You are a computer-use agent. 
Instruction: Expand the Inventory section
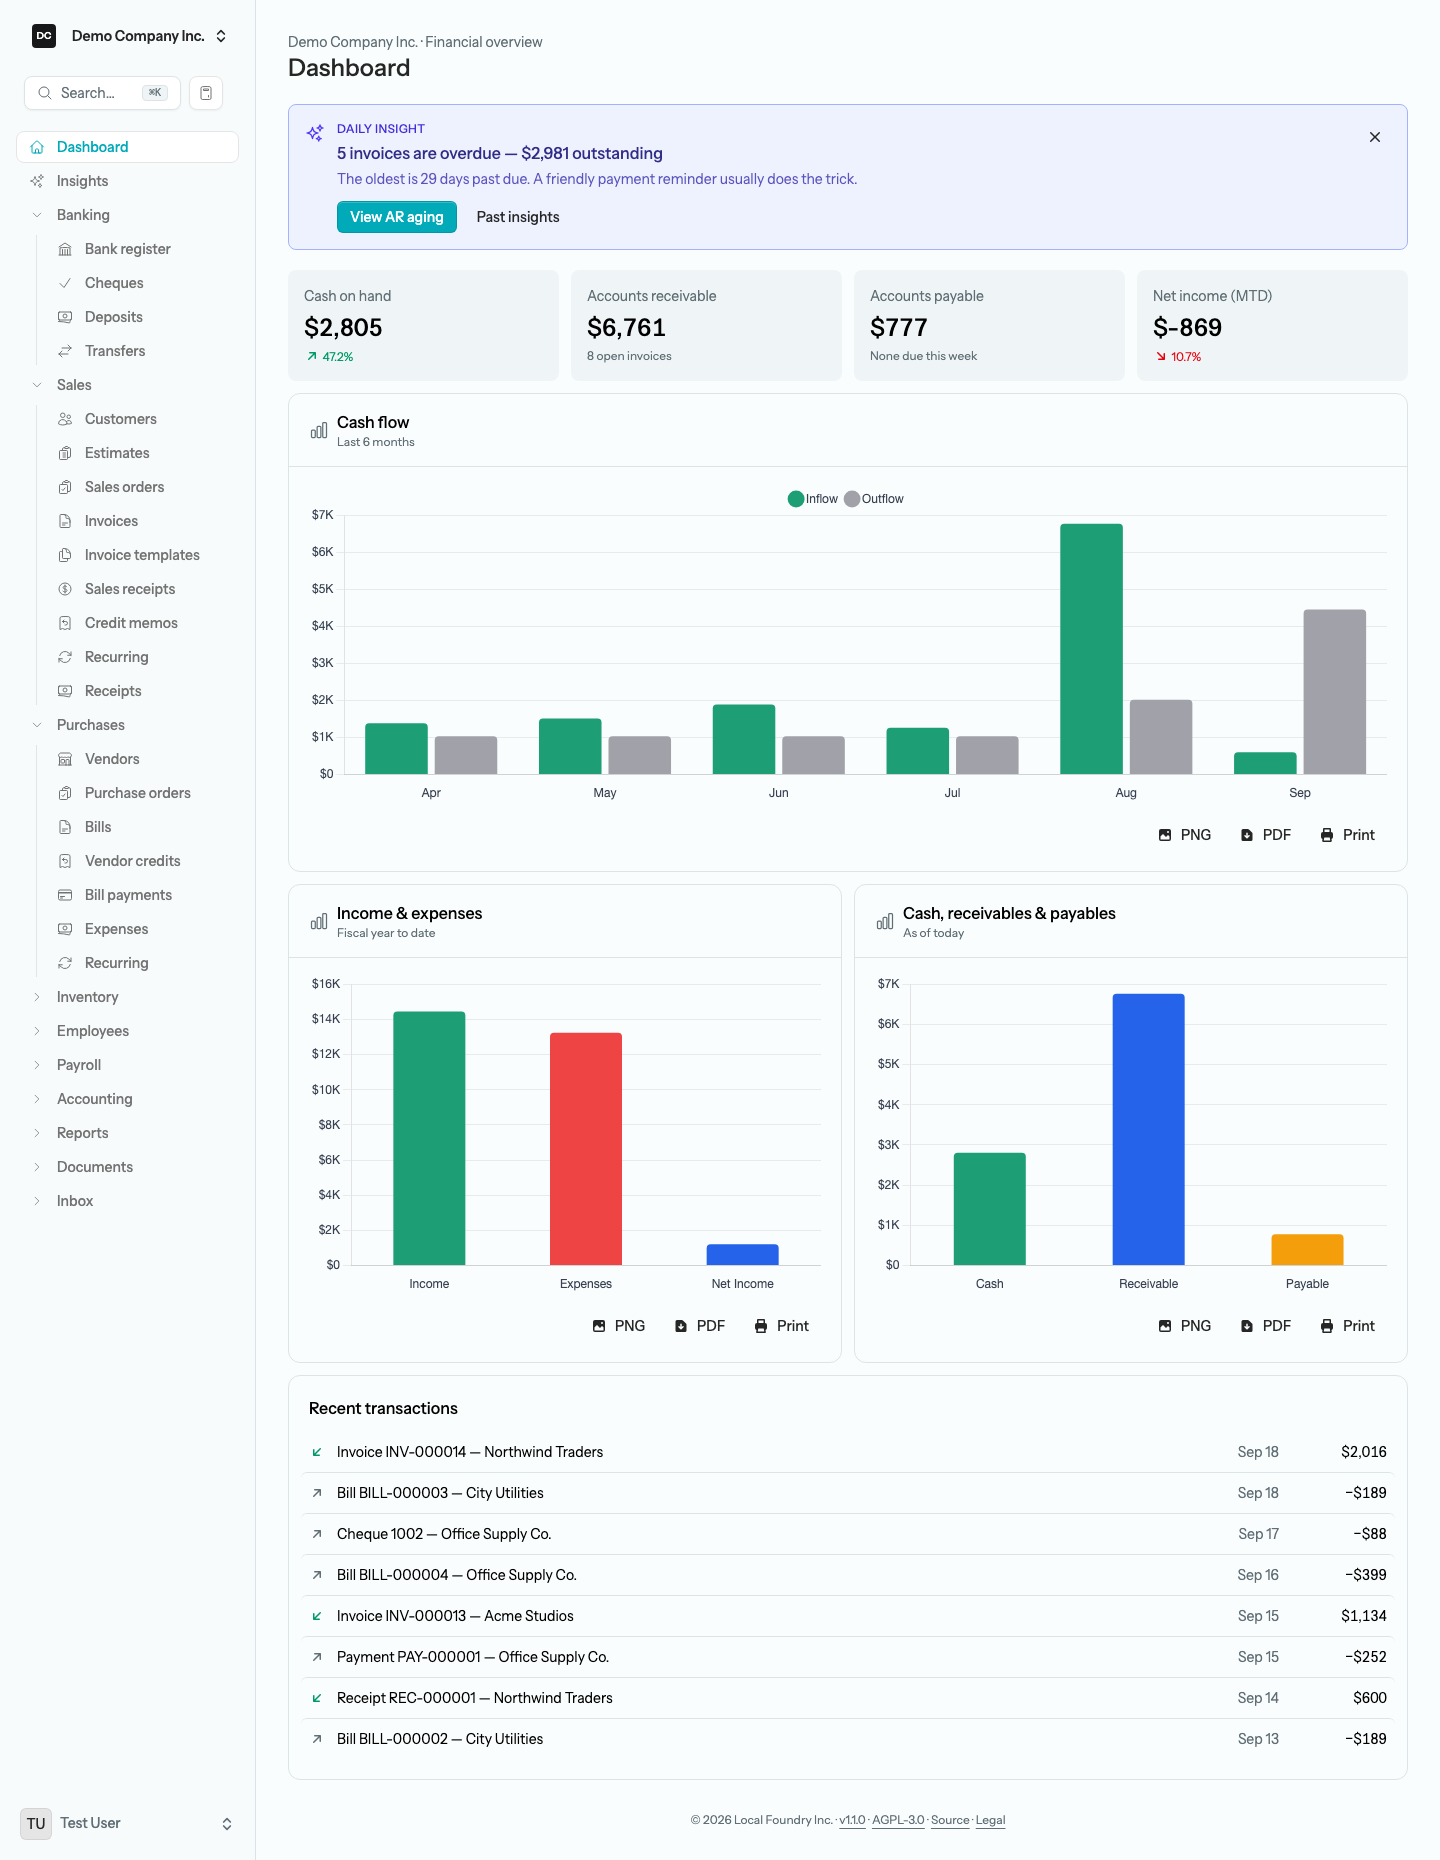128,997
